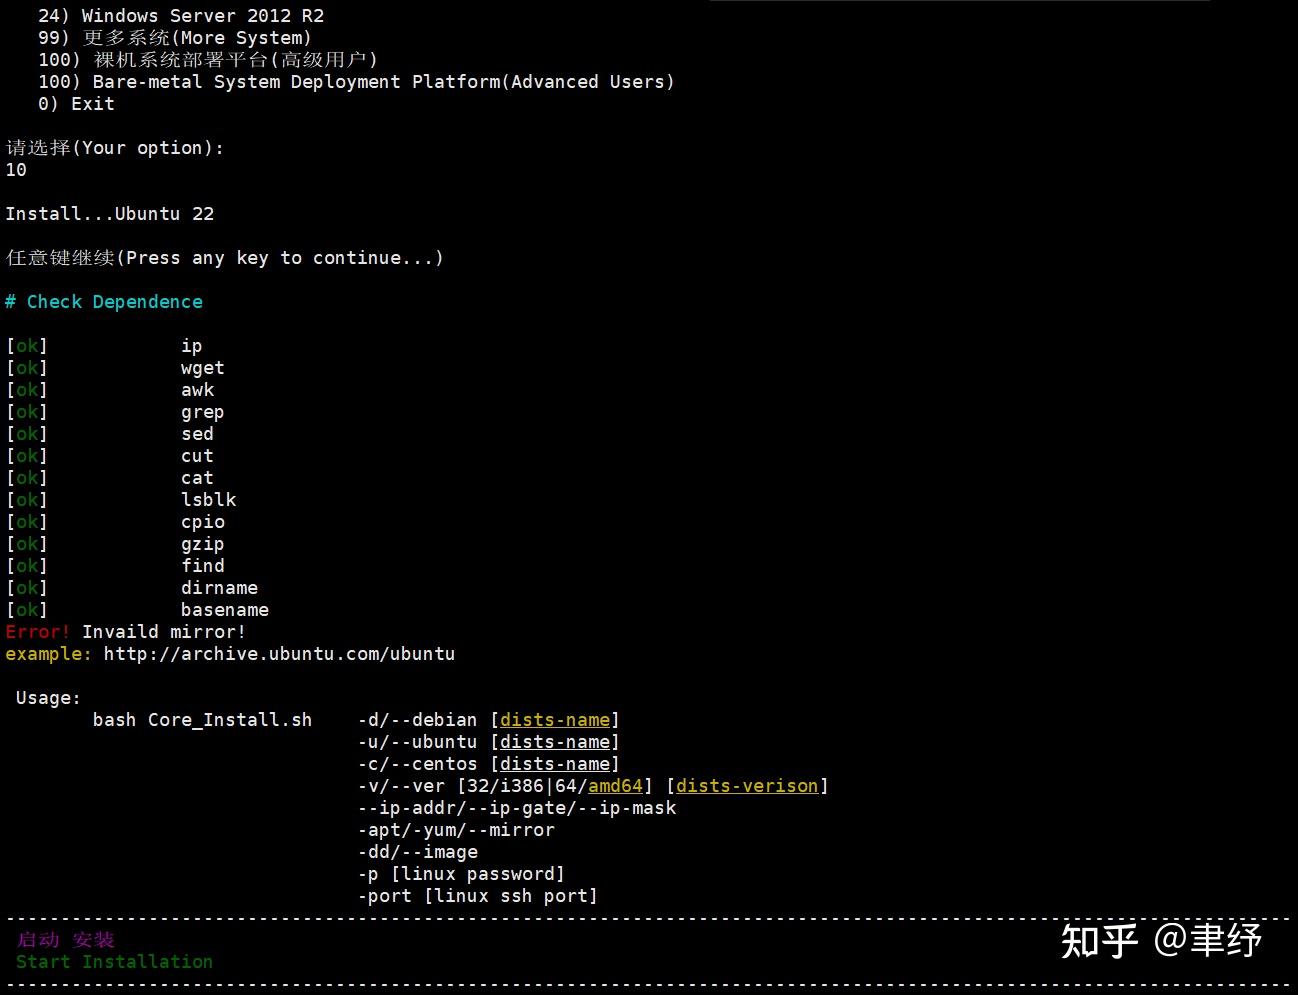Image resolution: width=1298 pixels, height=995 pixels.
Task: Click the 'cat' dependency name
Action: 198,478
